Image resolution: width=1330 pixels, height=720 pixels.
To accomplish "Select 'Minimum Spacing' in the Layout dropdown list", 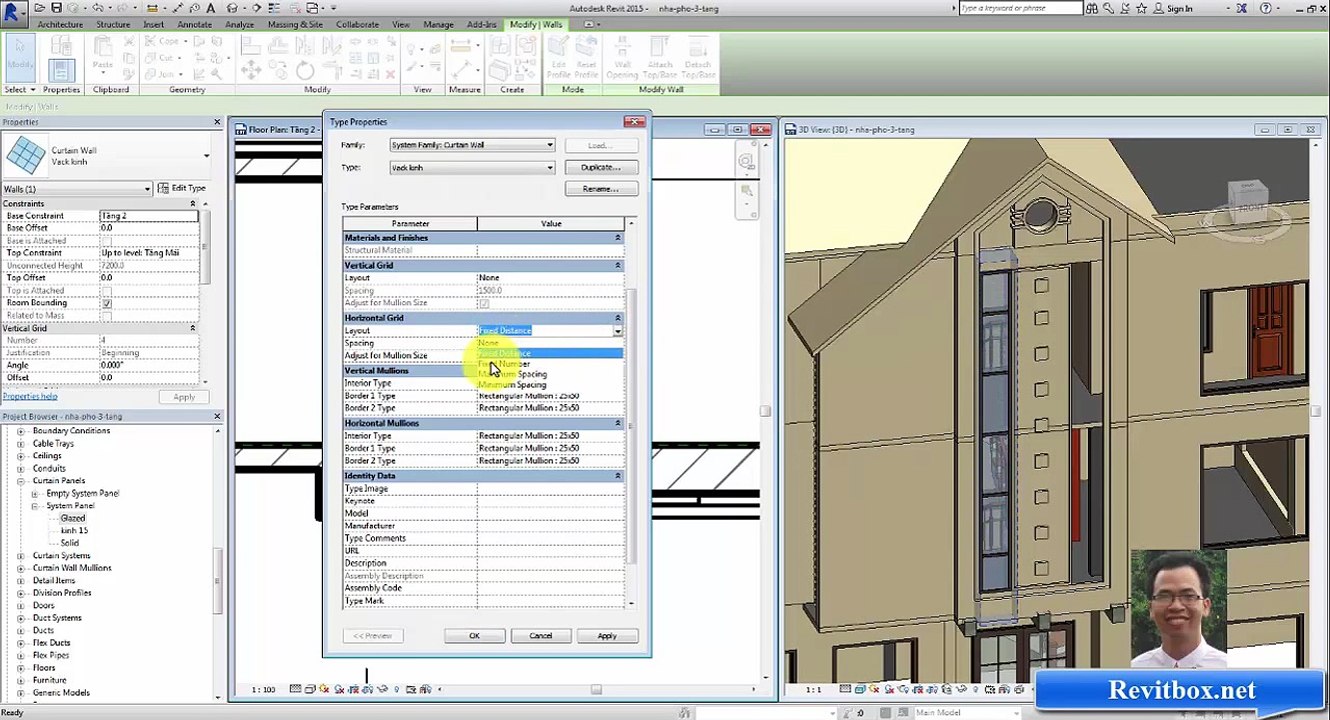I will pos(550,385).
